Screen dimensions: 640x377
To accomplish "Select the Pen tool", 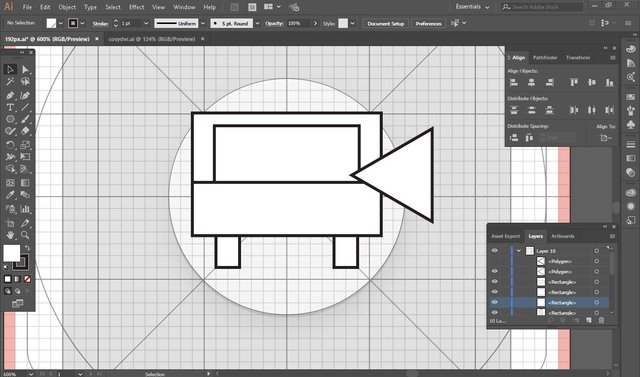I will 10,95.
